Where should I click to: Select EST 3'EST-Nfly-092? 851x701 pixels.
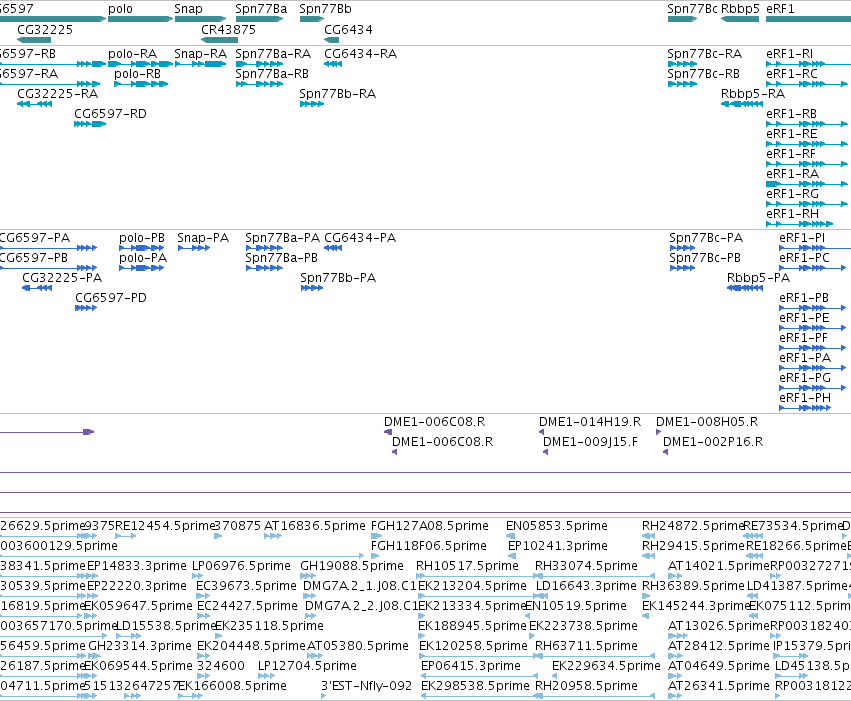click(367, 686)
